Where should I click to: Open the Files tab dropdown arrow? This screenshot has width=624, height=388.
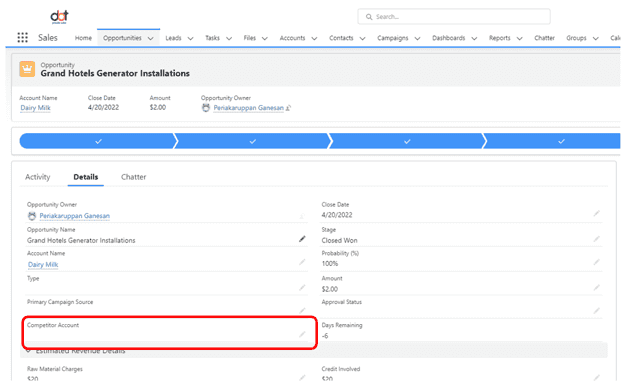(265, 39)
